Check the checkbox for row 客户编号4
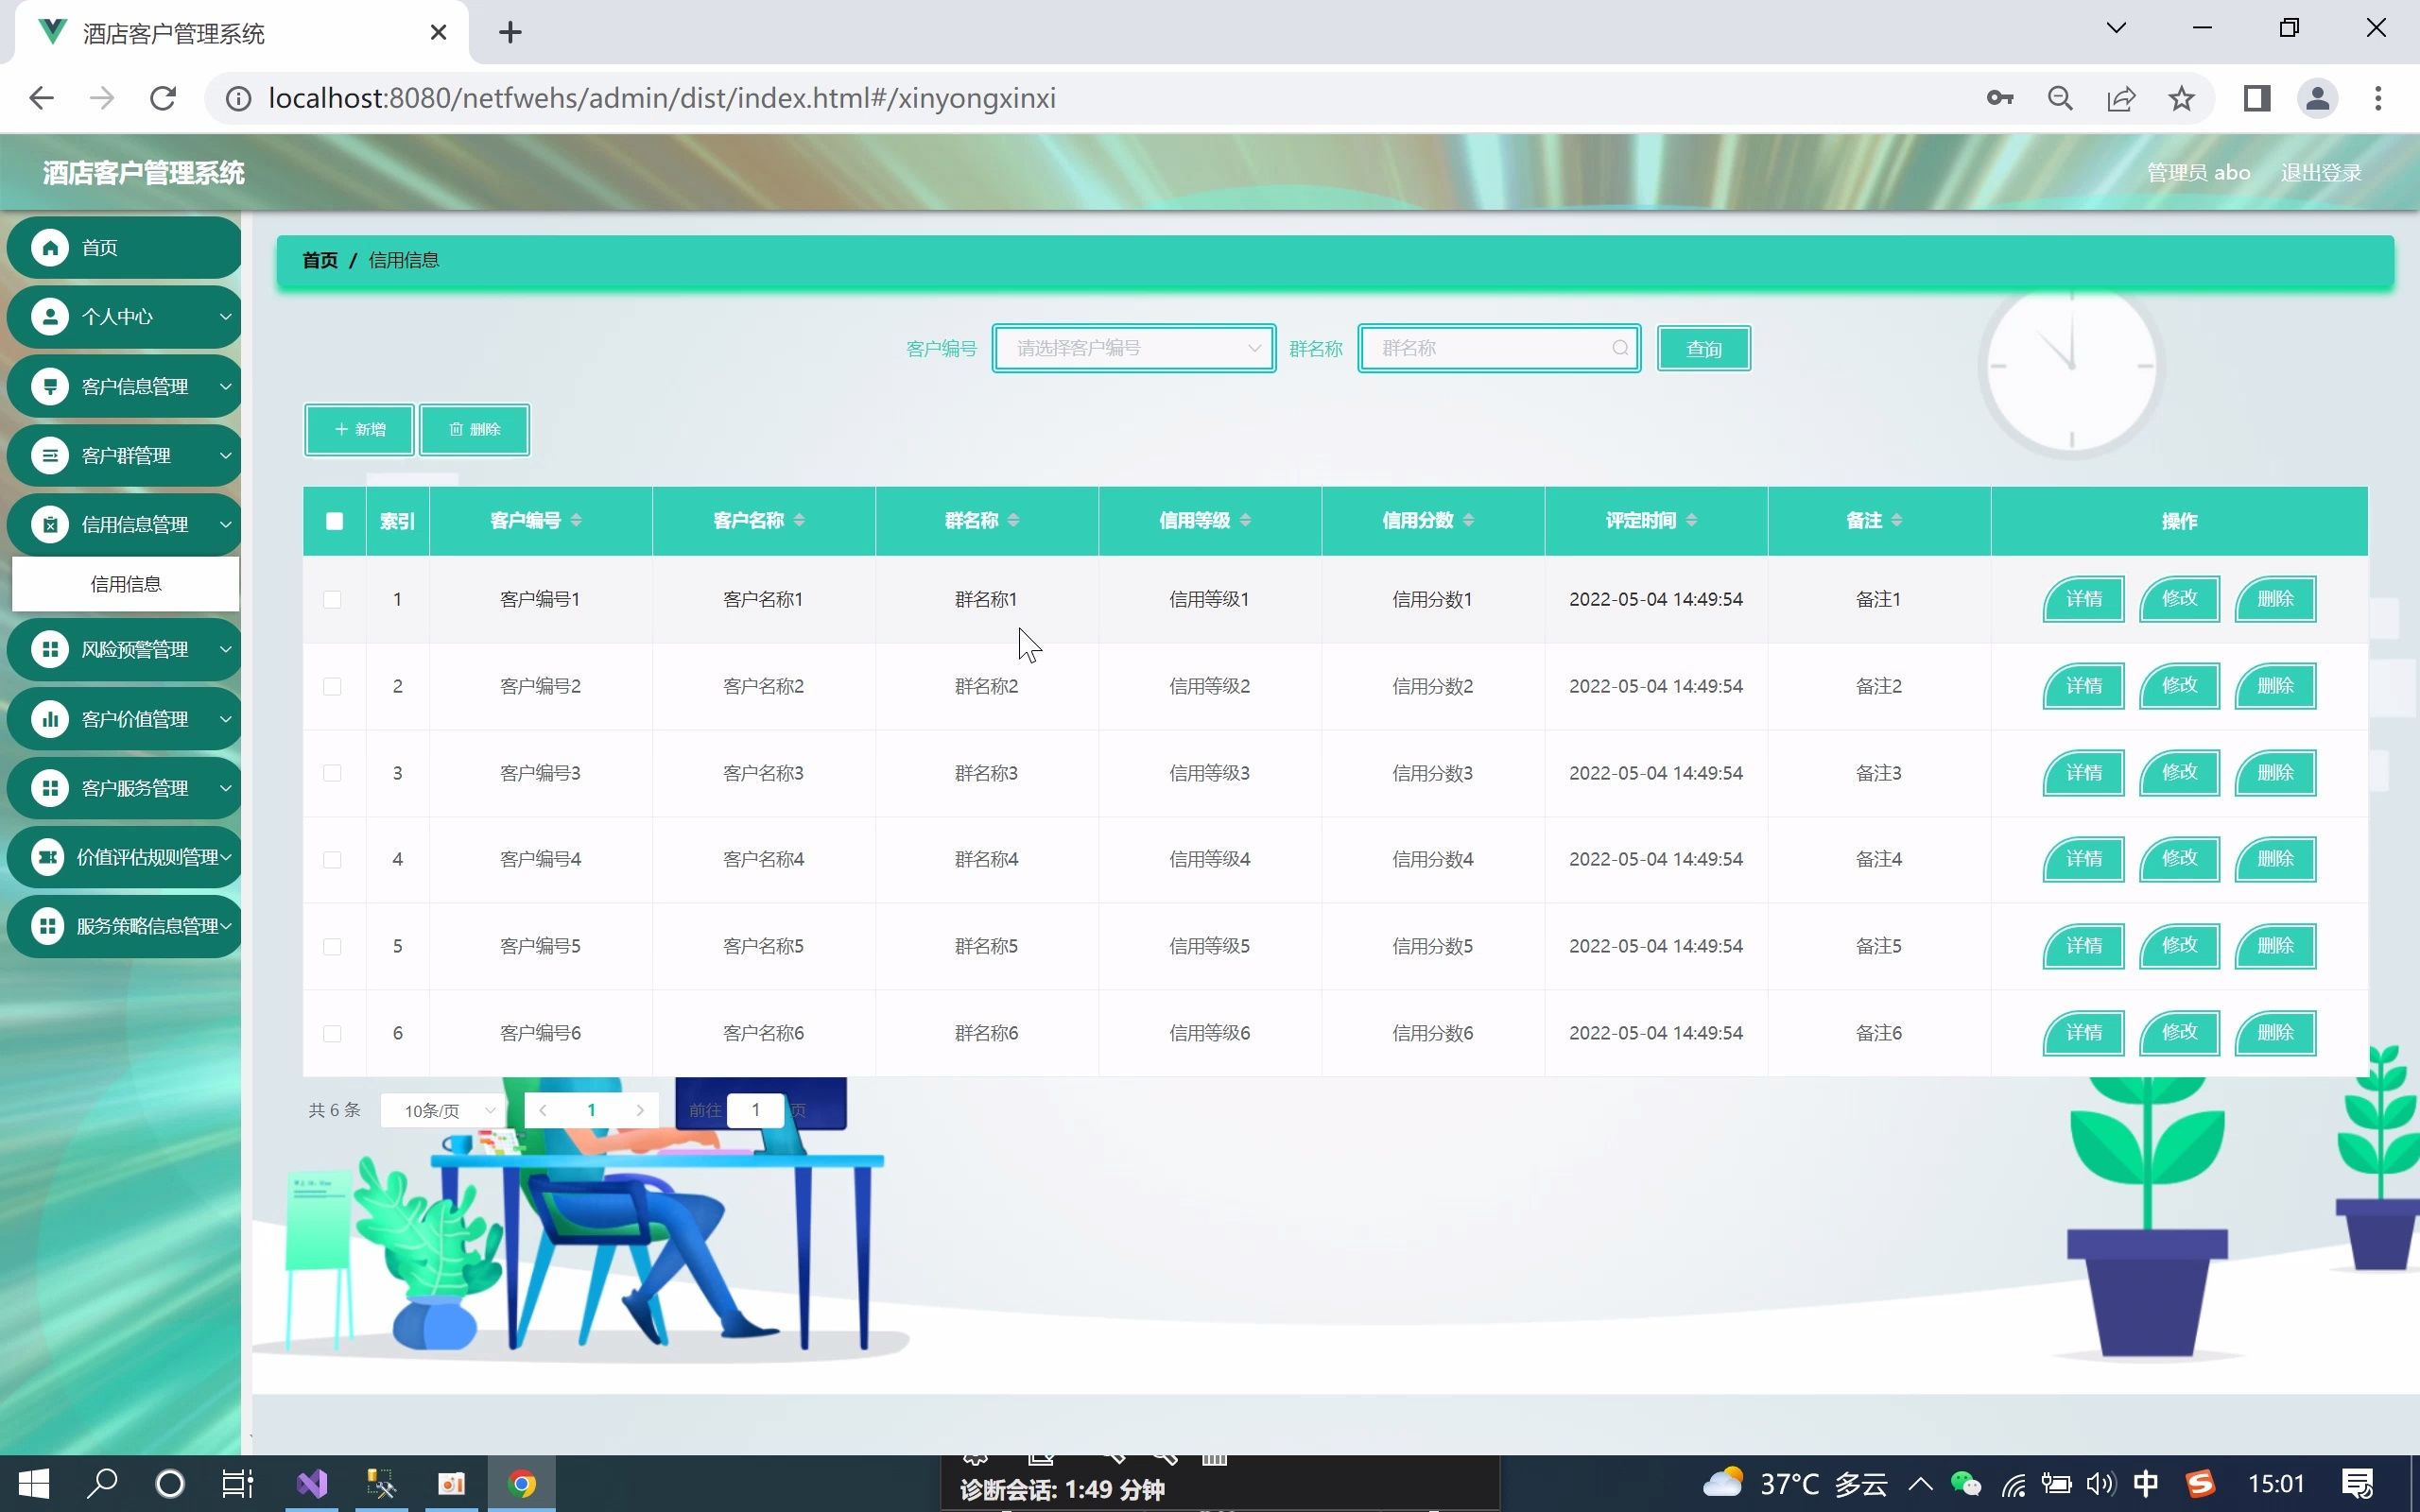The height and width of the screenshot is (1512, 2420). pos(332,859)
